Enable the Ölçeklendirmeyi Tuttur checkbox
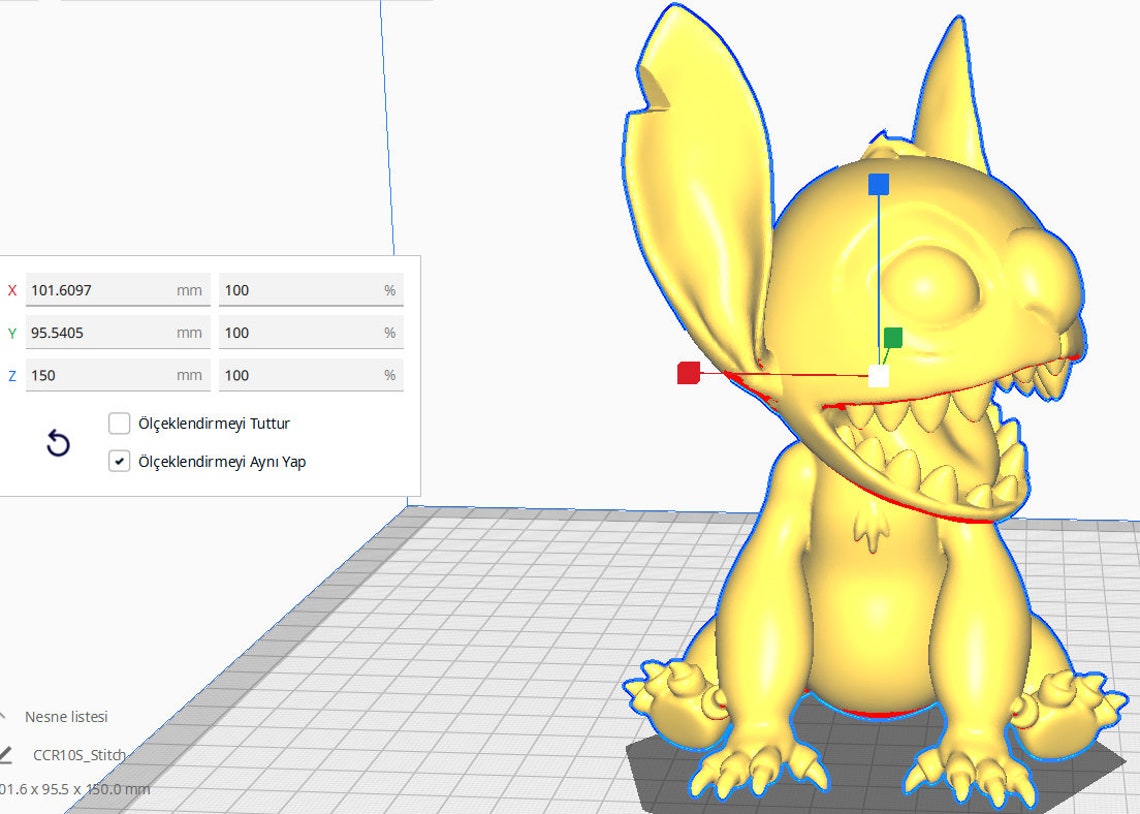Screen dimensions: 1140x814 pyautogui.click(x=120, y=423)
